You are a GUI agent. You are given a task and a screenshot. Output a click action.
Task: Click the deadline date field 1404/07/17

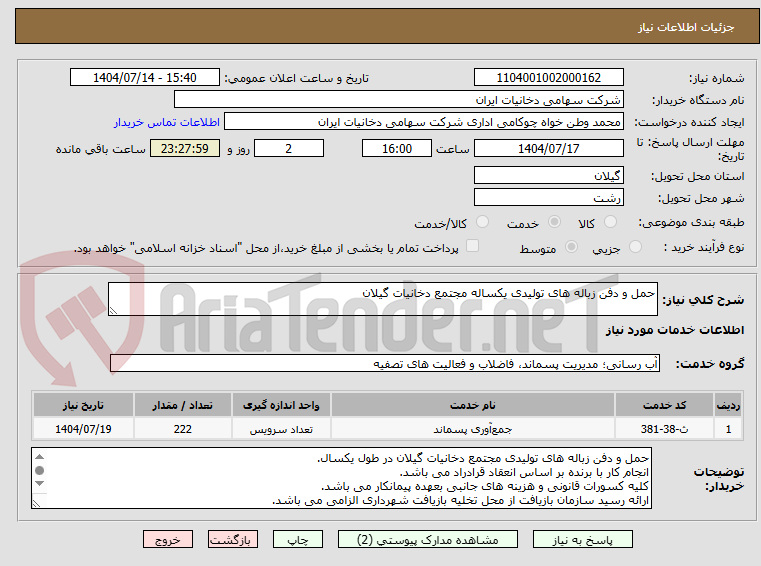click(x=548, y=148)
